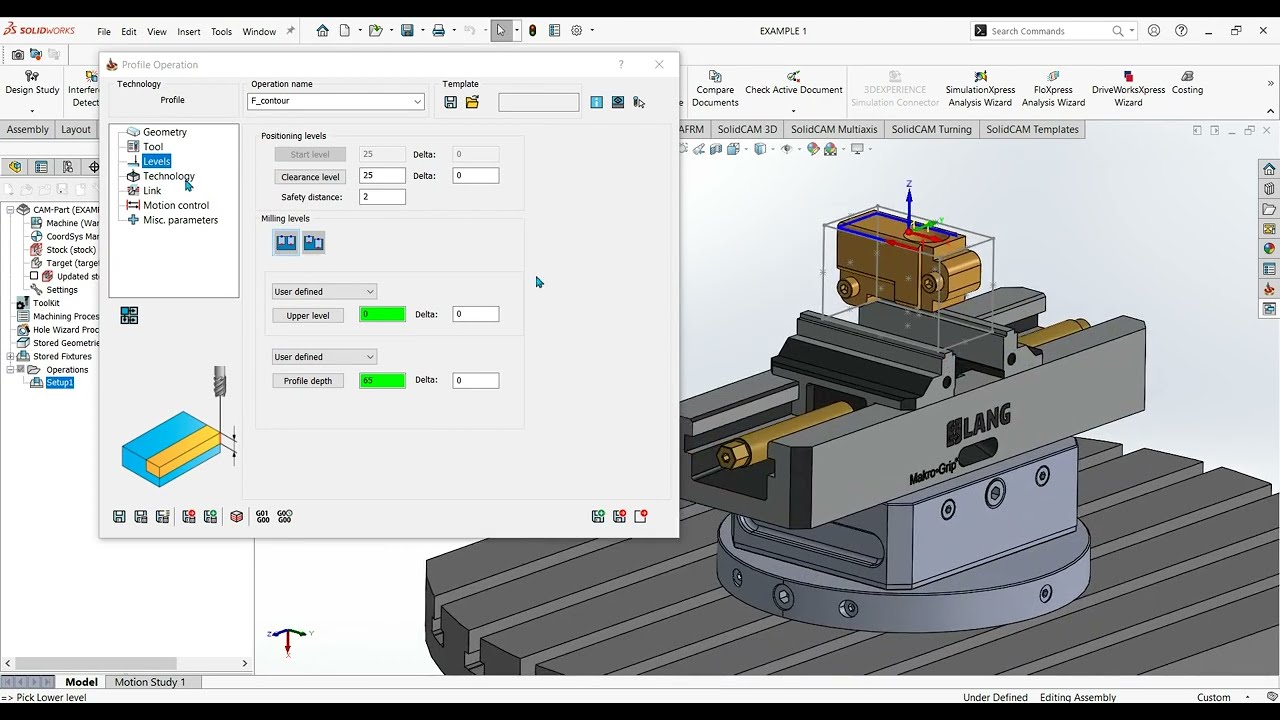Click the Load template folder icon
1280x720 pixels.
(x=472, y=102)
